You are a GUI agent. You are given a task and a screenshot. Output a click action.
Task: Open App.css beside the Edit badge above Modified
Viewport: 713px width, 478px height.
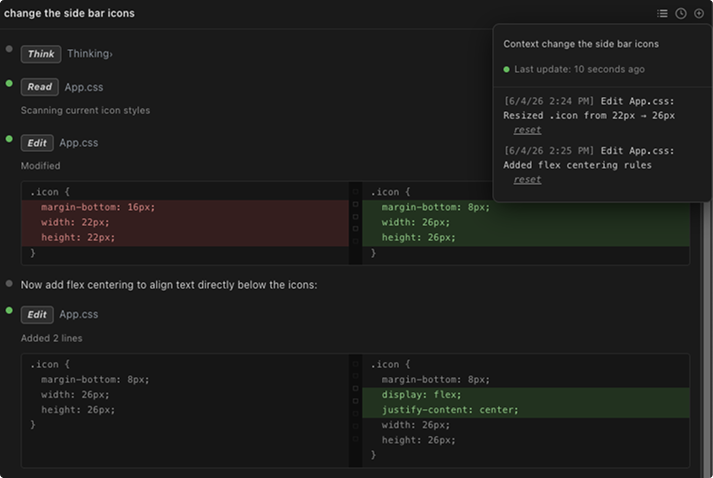79,143
